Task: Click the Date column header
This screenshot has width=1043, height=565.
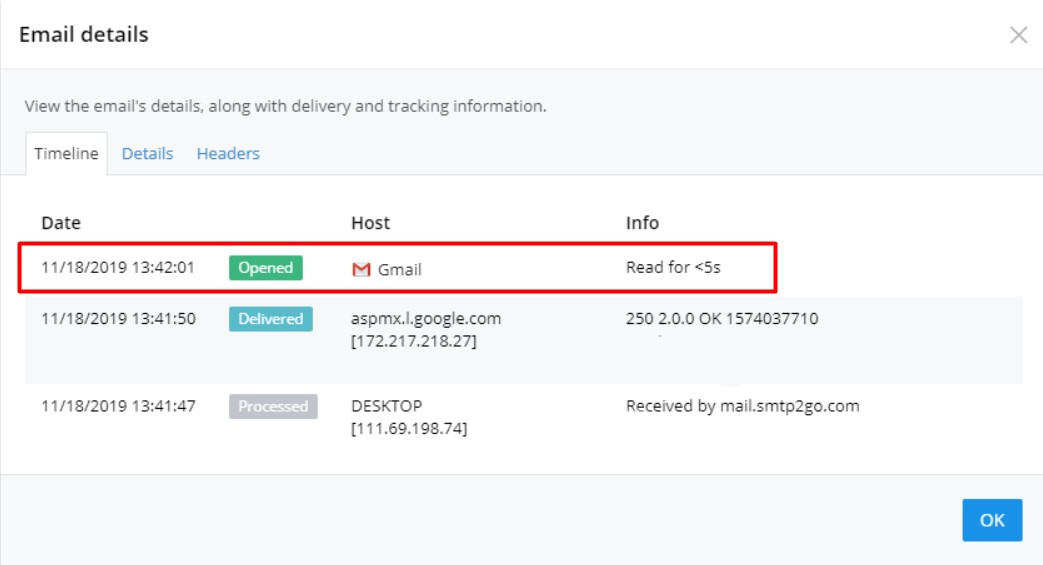Action: pyautogui.click(x=61, y=223)
